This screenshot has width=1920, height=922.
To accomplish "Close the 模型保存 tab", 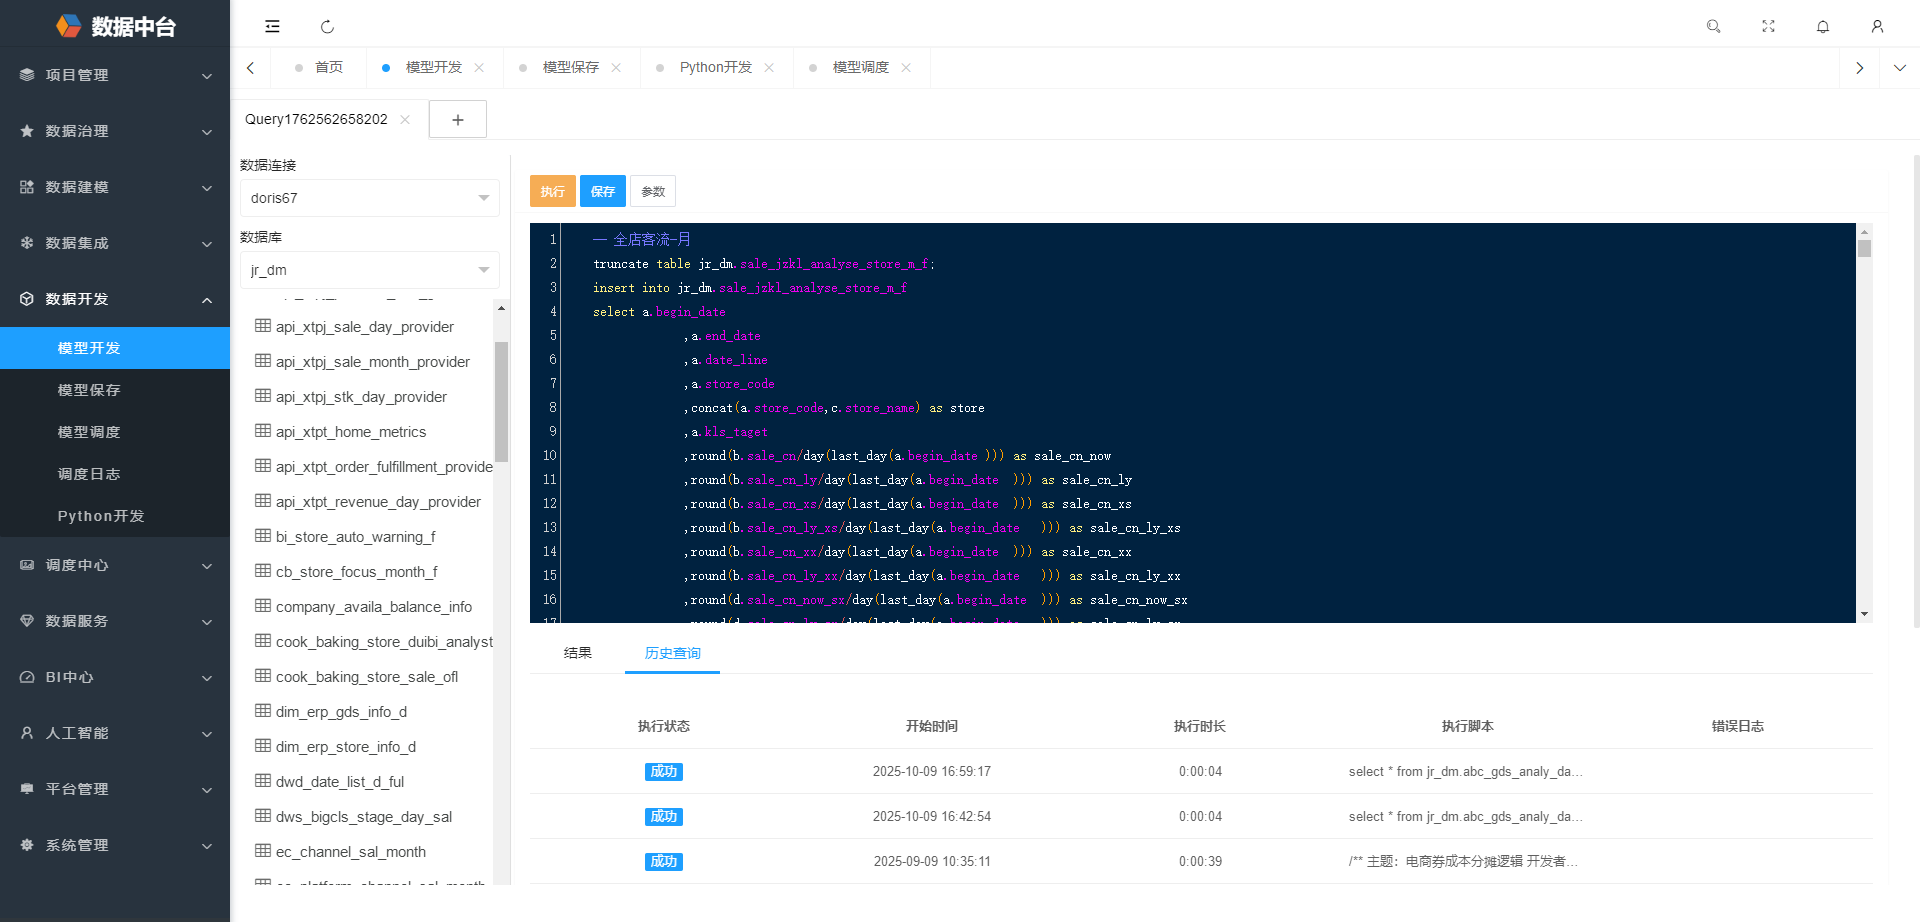I will tap(616, 68).
